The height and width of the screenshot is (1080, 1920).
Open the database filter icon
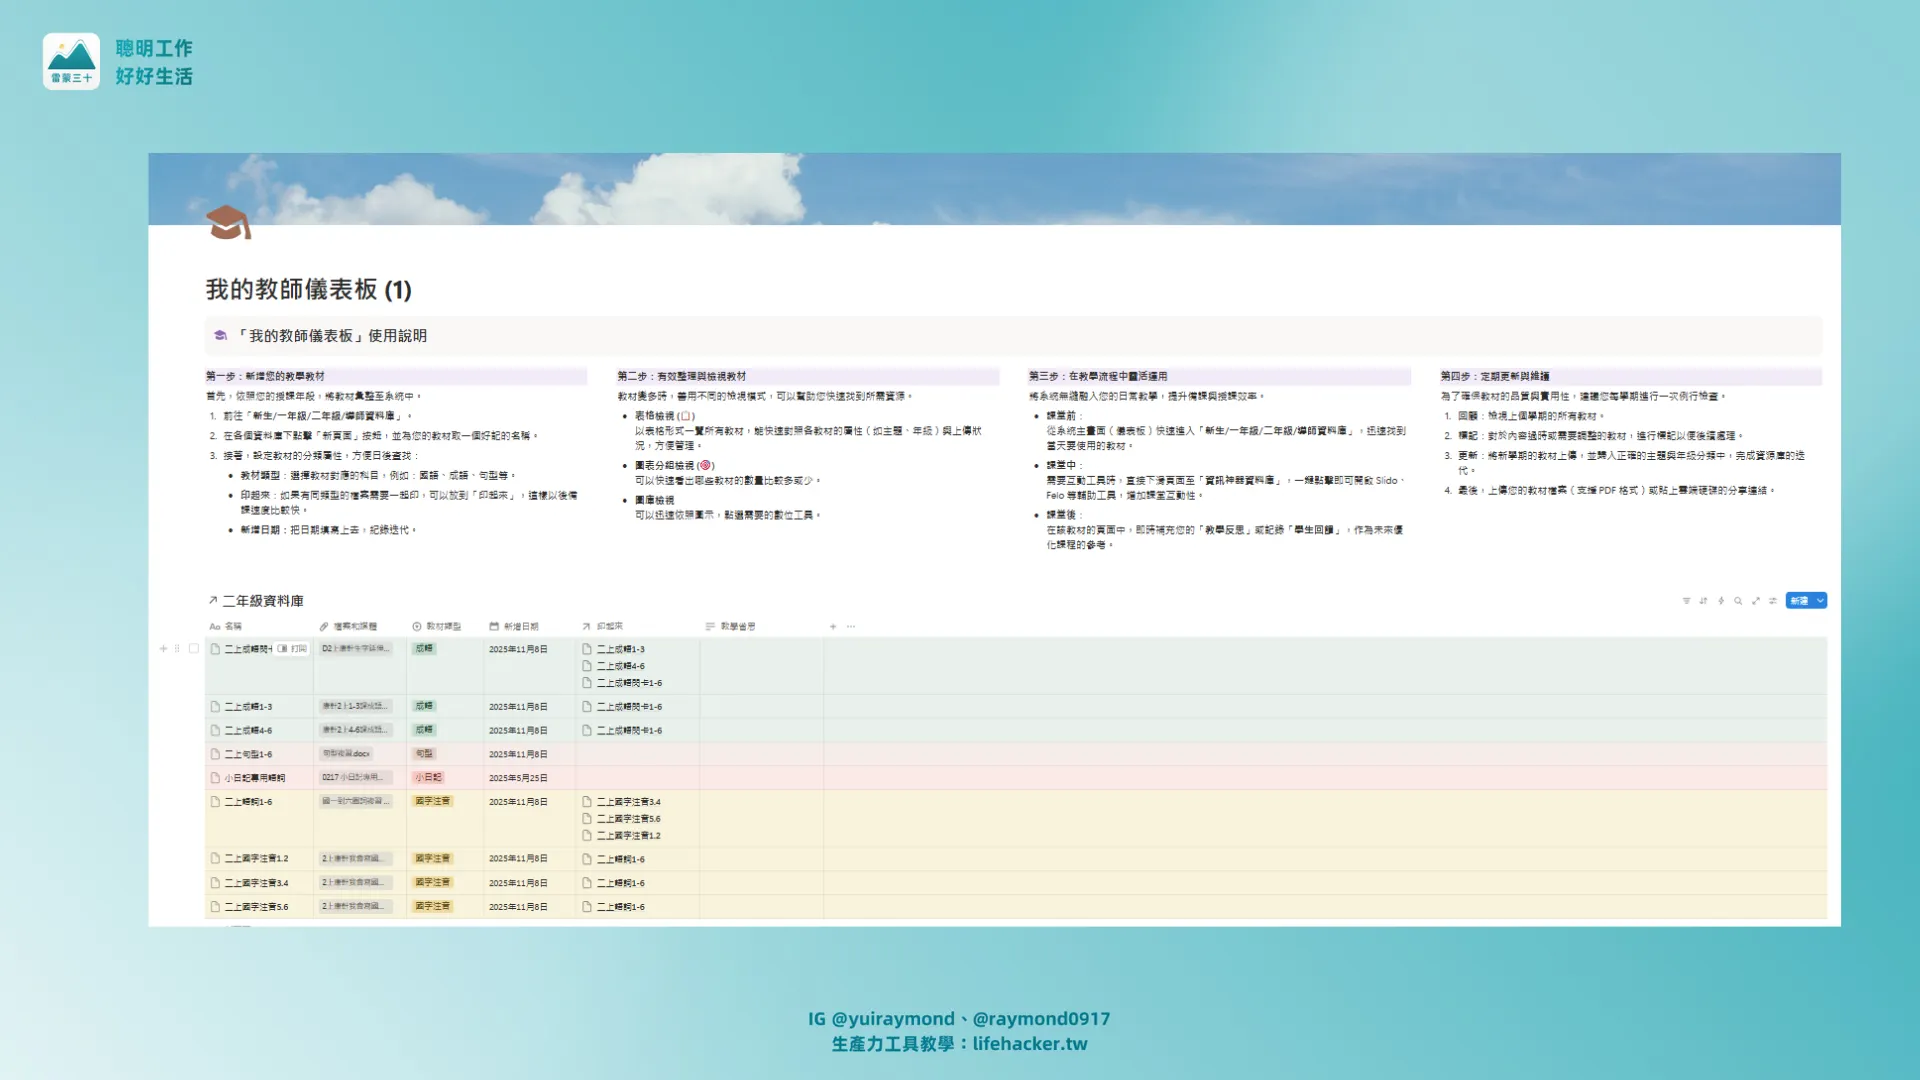click(1686, 601)
